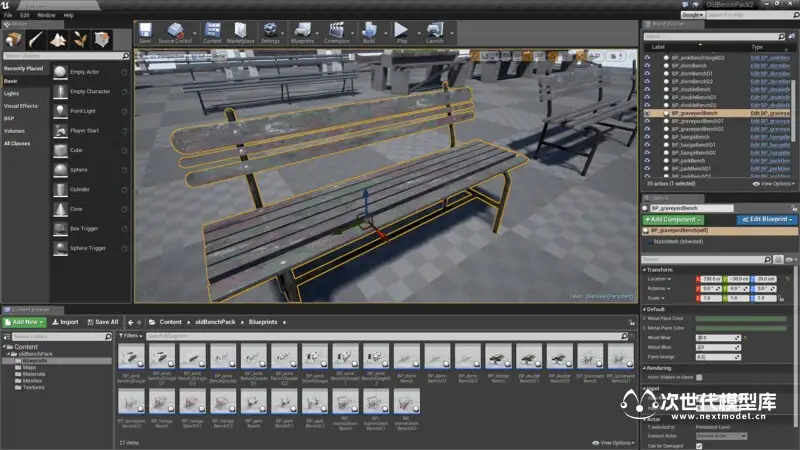Open the Marketplace from the toolbar
The image size is (800, 450).
[x=240, y=32]
